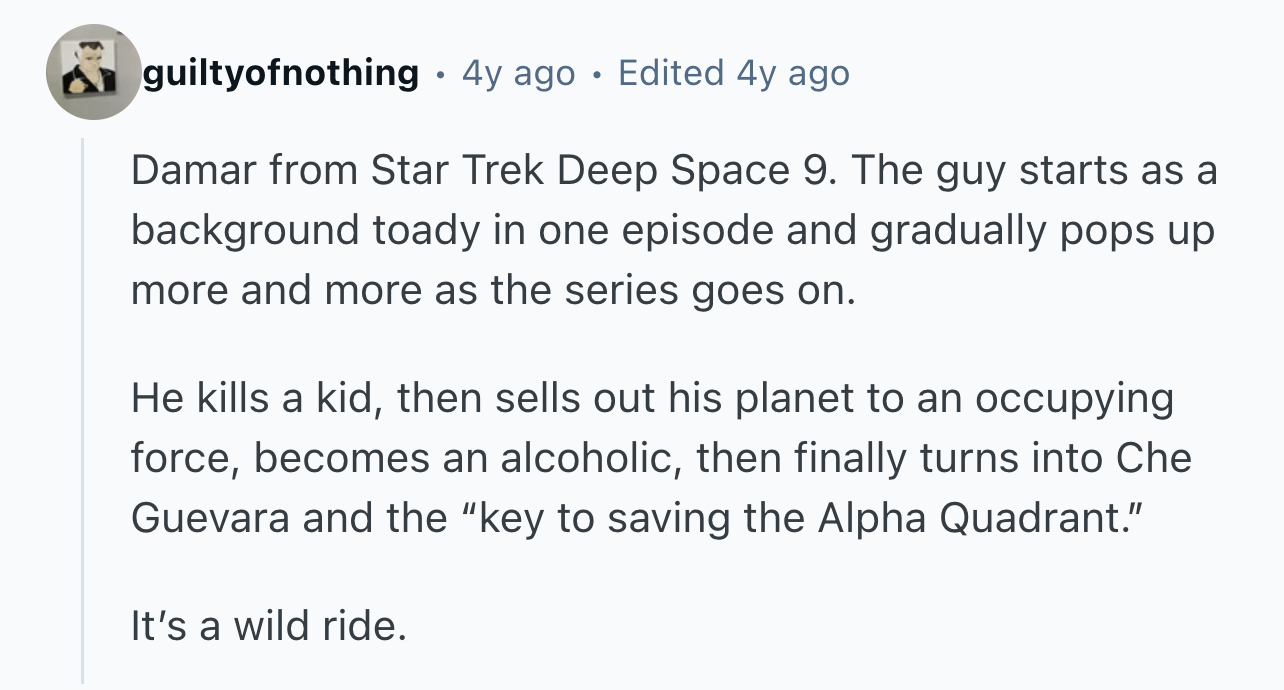Open the guiltyofnothing profile link

[x=281, y=73]
